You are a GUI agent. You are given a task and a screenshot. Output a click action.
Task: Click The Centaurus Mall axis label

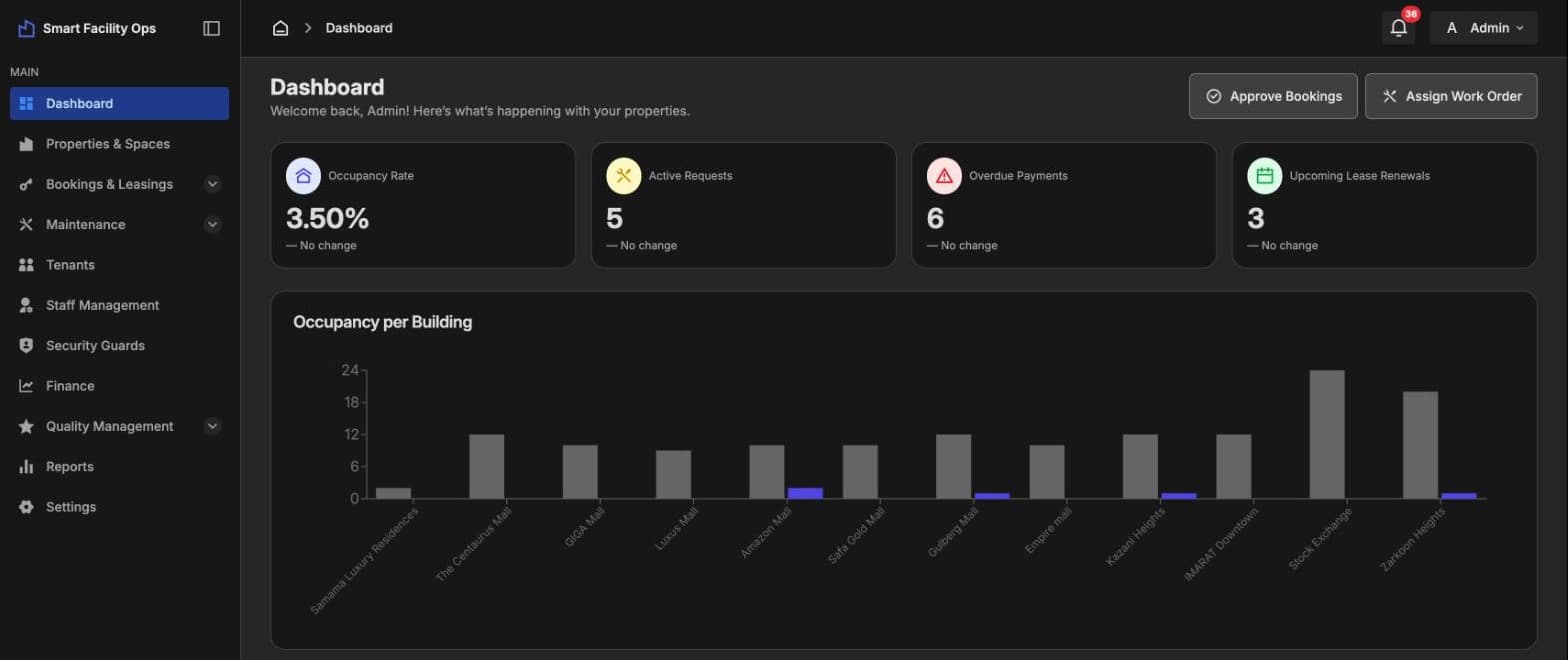[x=473, y=544]
